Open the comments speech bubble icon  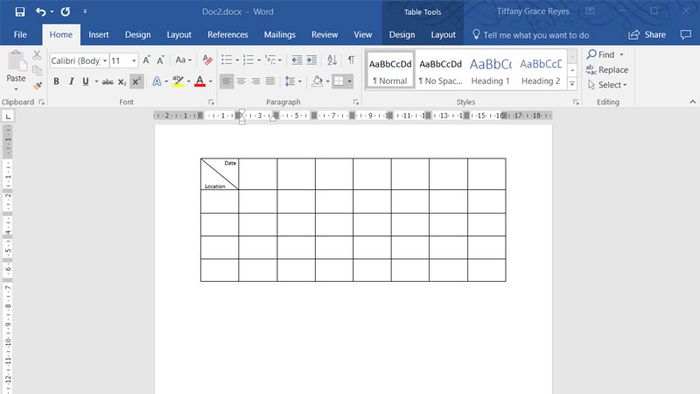pyautogui.click(x=685, y=35)
